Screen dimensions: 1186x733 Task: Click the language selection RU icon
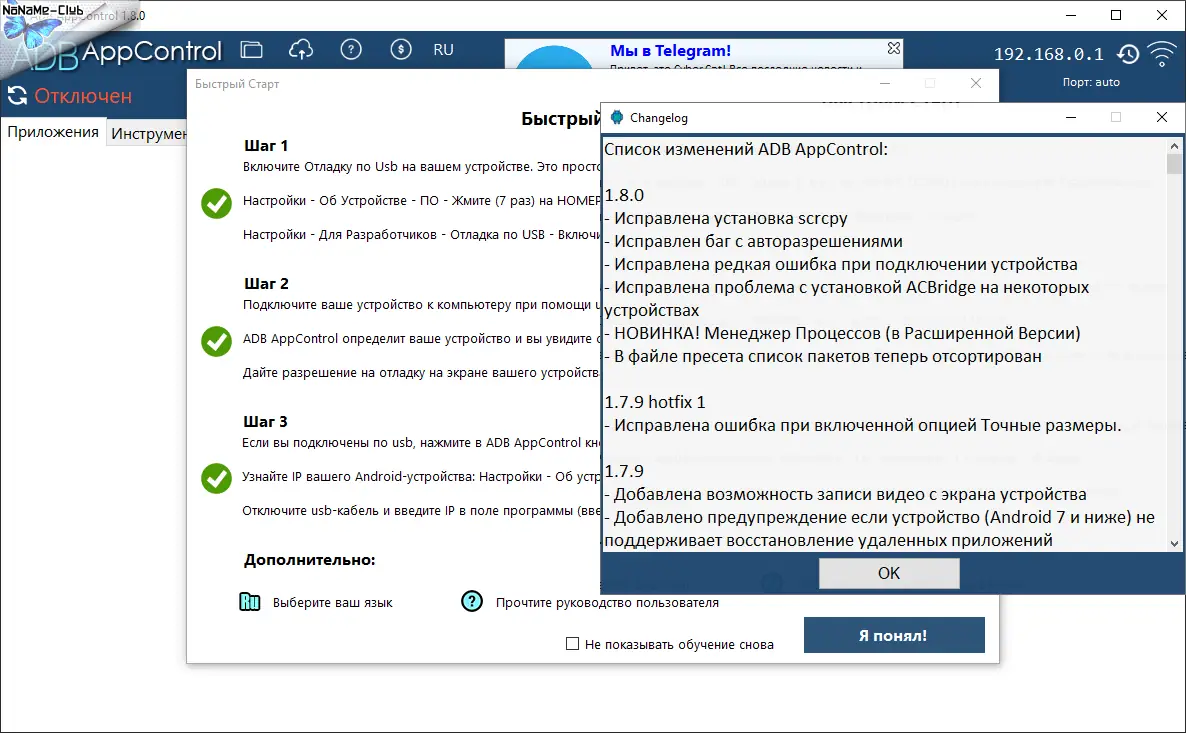[x=250, y=602]
